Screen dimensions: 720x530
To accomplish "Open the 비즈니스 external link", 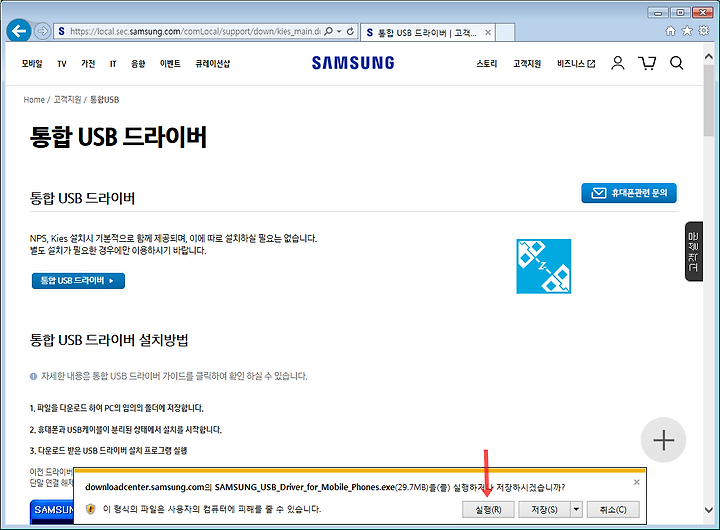I will pos(576,63).
